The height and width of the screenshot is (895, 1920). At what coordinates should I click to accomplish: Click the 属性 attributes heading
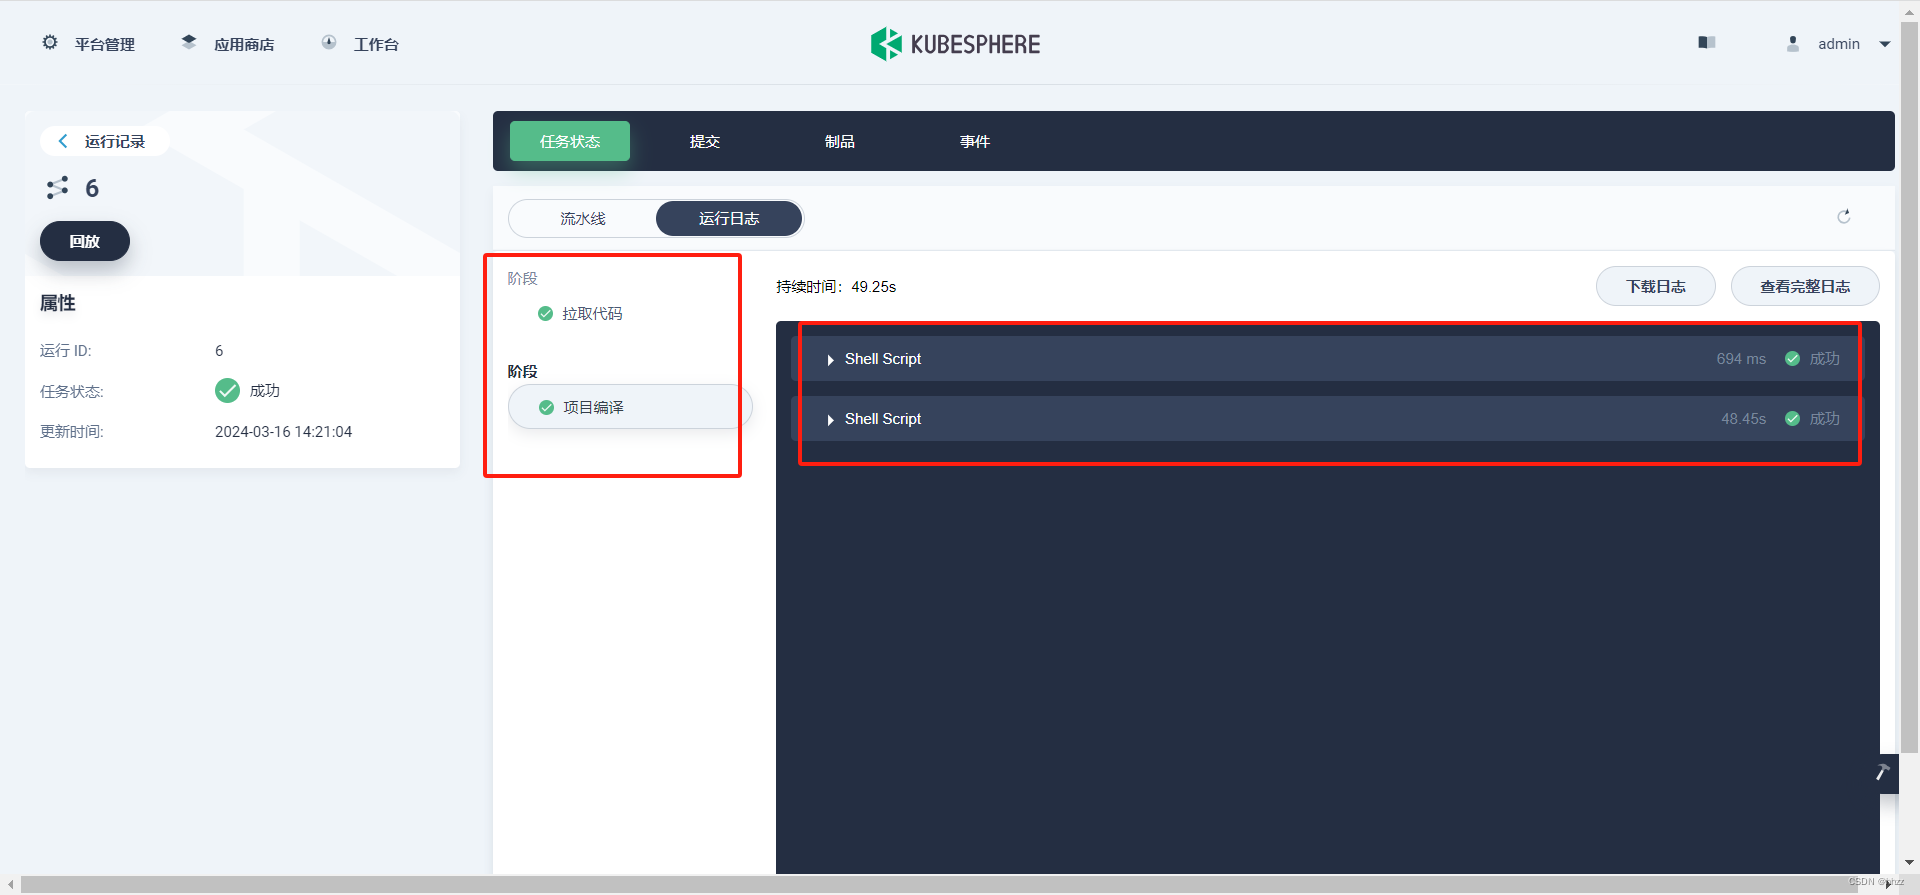[x=58, y=303]
